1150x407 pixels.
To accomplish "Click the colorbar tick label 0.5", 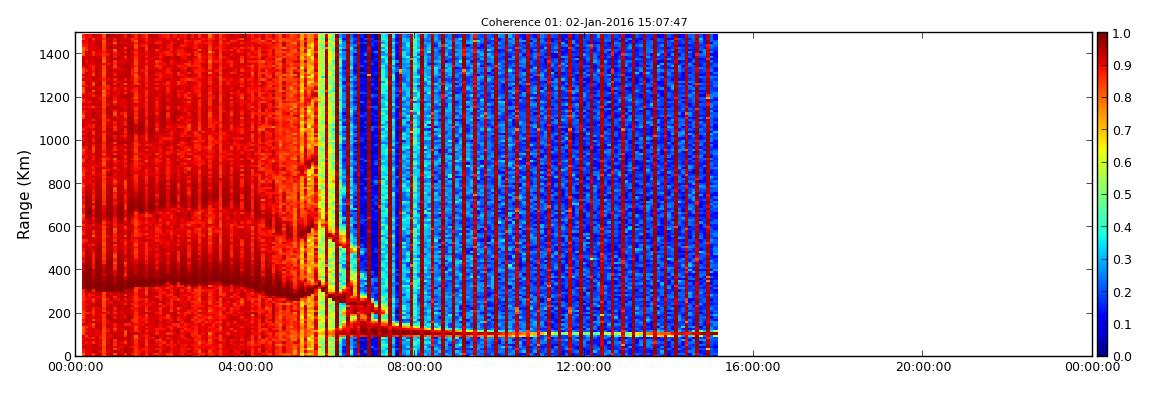I will 1123,195.
